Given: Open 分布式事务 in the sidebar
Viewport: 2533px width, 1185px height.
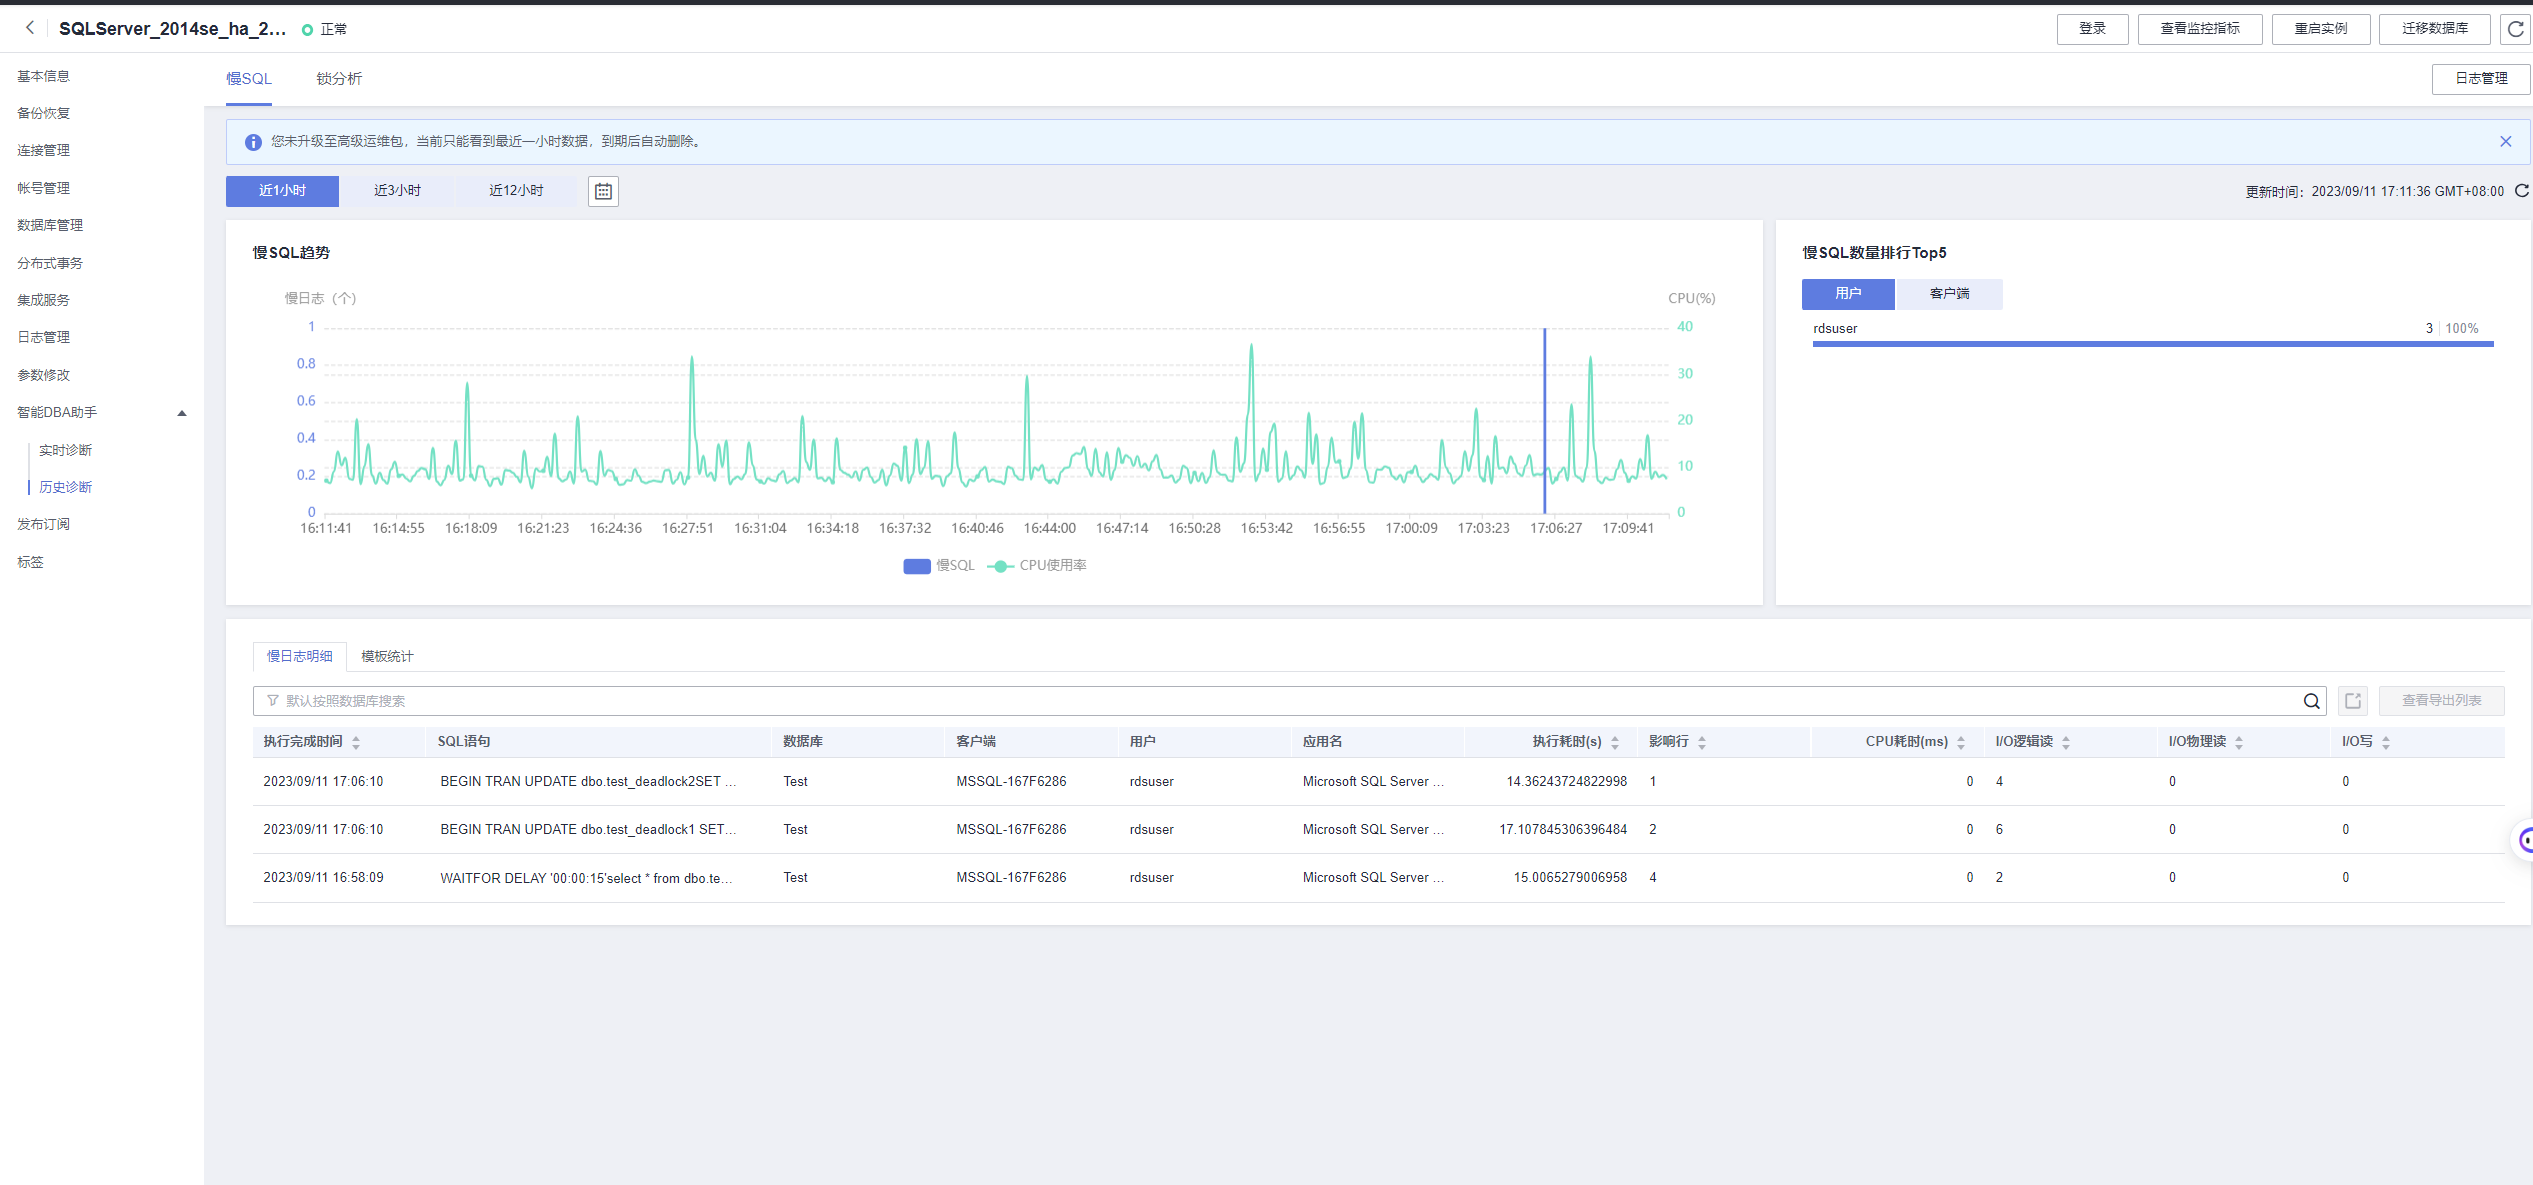Looking at the screenshot, I should 50,263.
